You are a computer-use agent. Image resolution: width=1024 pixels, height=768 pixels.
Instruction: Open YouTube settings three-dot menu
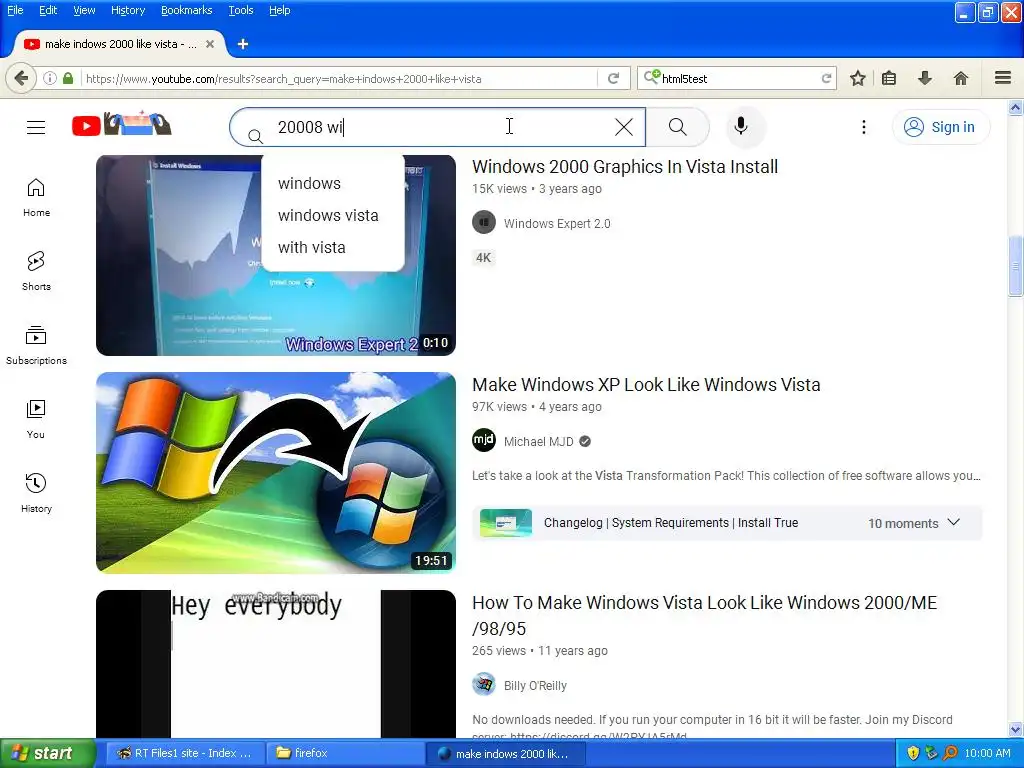863,127
